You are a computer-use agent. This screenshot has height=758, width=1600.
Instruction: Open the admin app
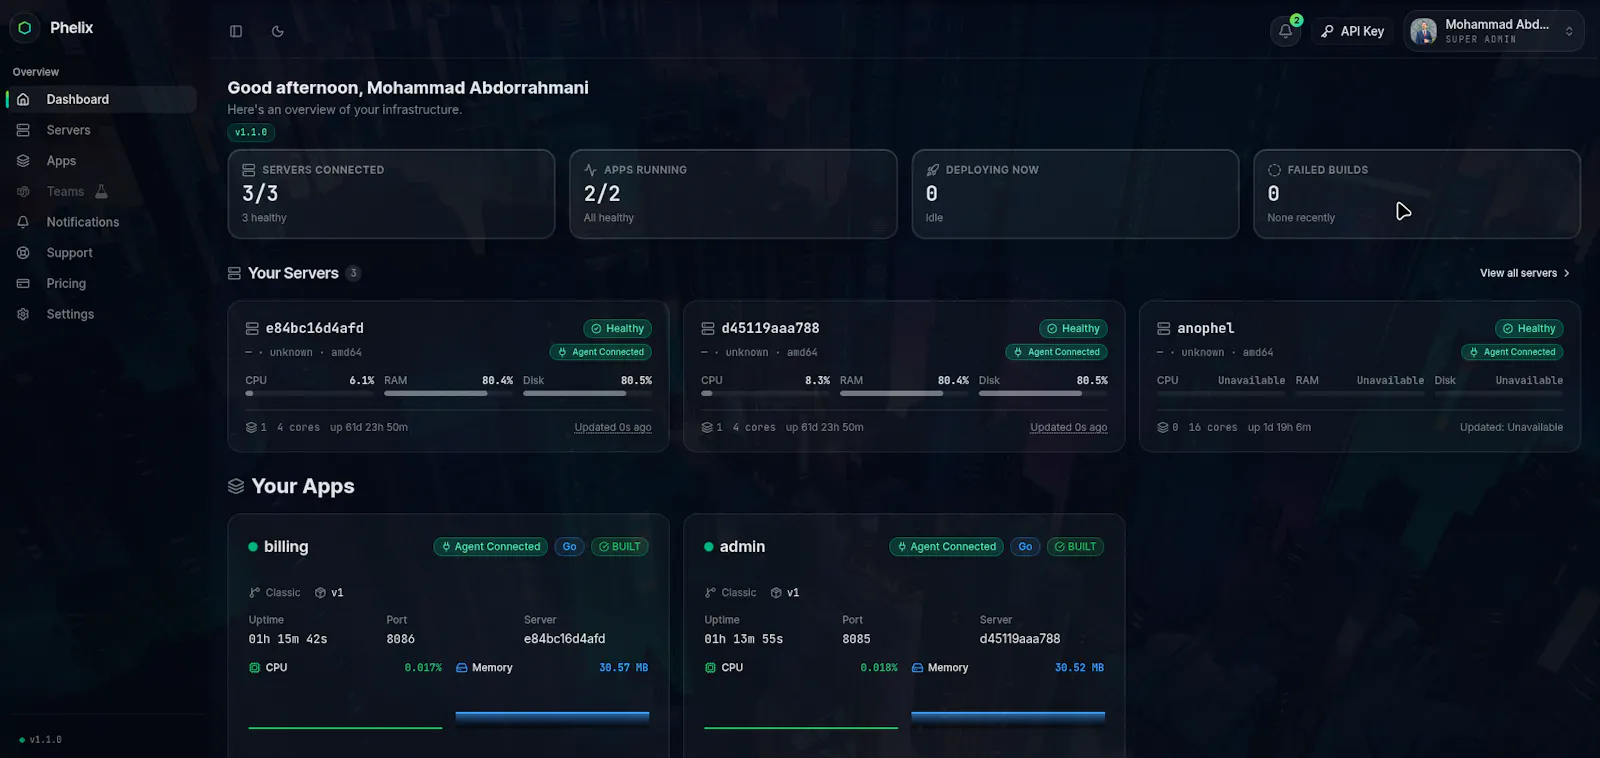pos(904,636)
